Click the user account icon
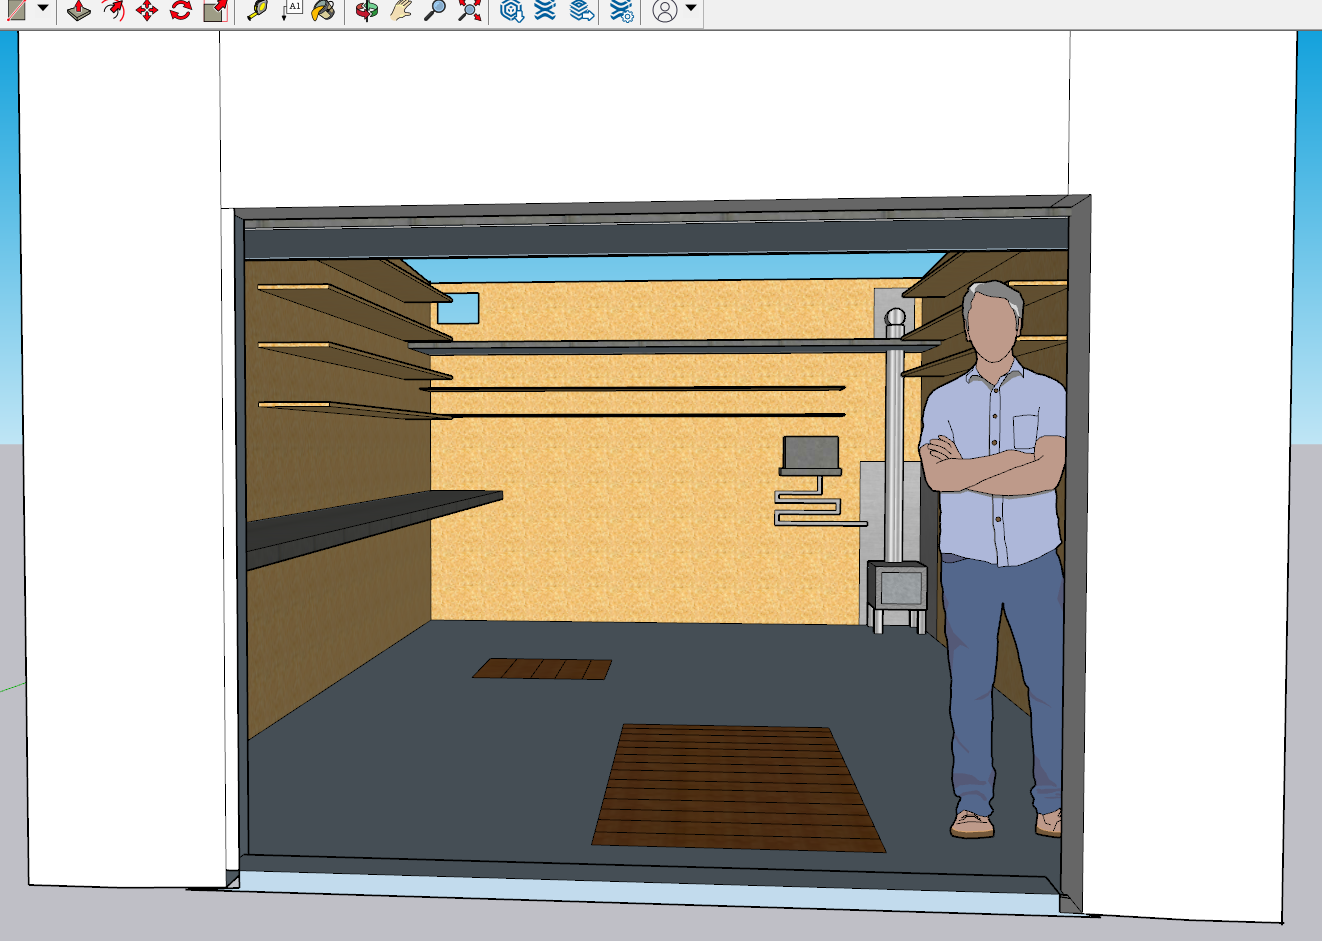Image resolution: width=1322 pixels, height=941 pixels. coord(665,11)
